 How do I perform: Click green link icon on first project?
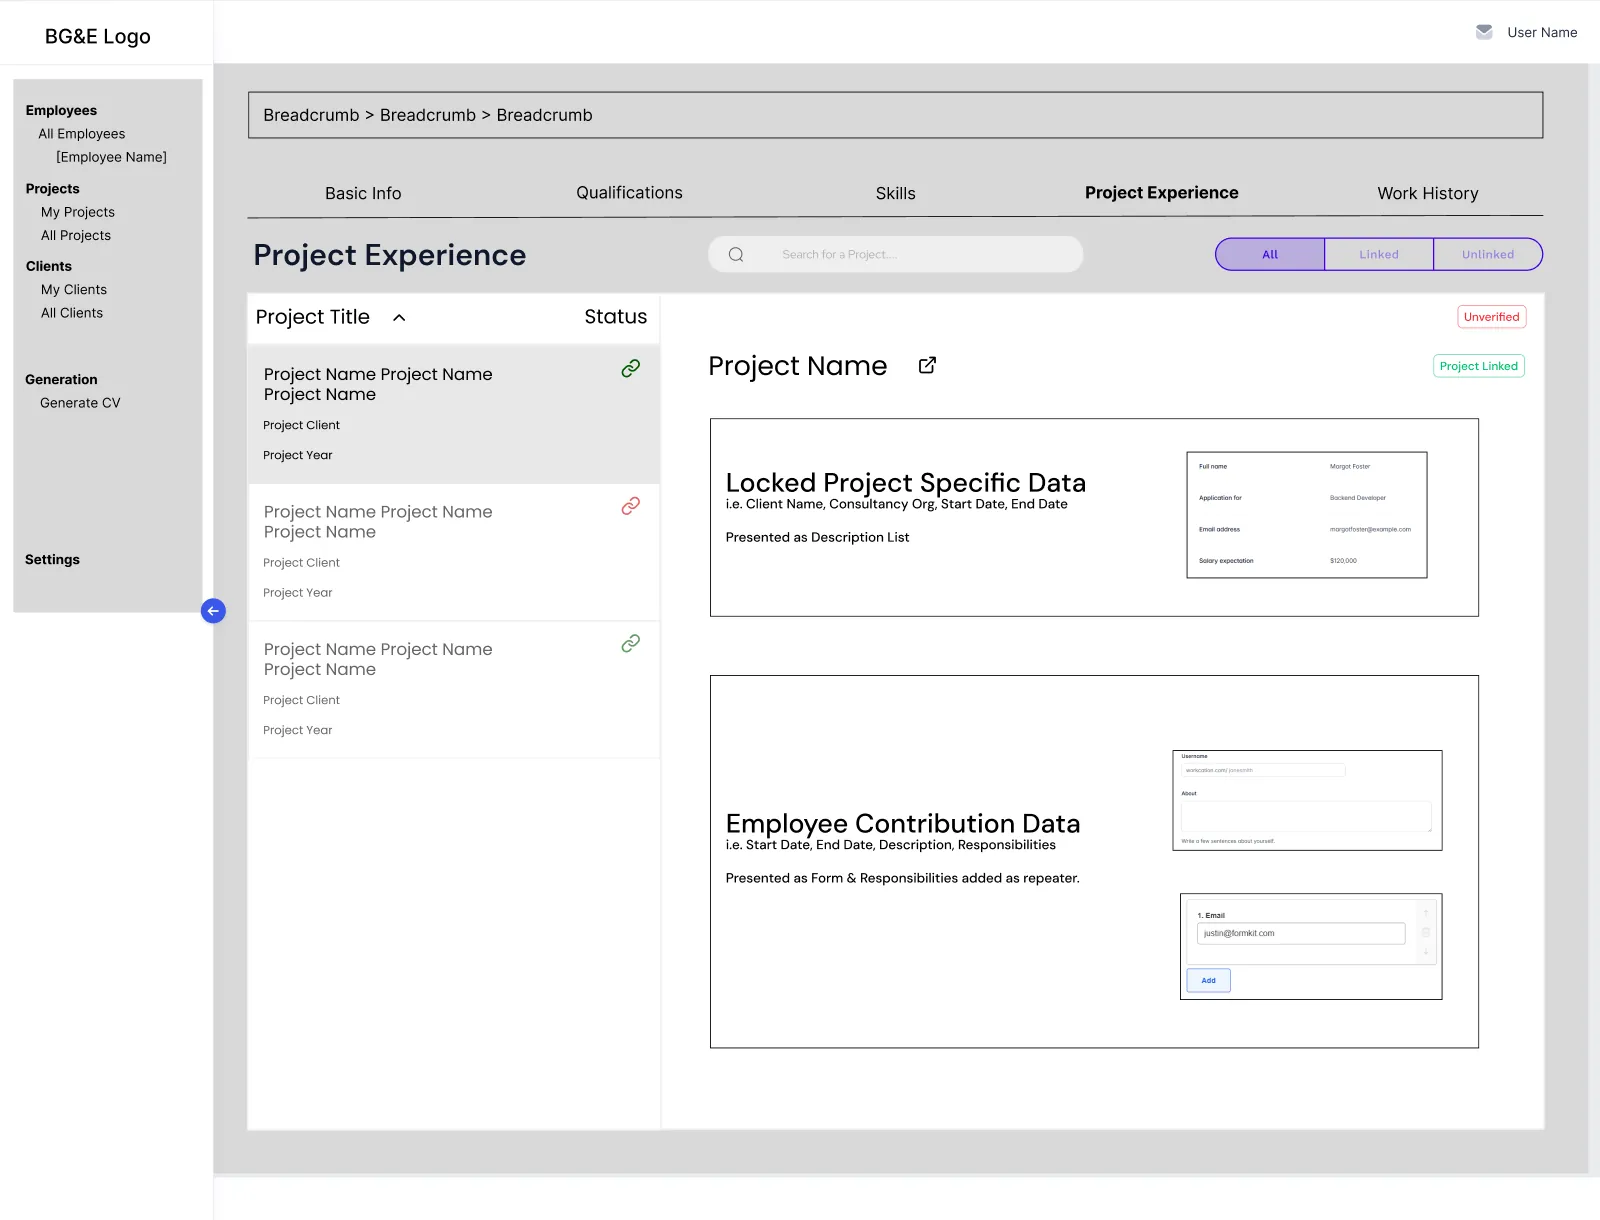[x=630, y=369]
